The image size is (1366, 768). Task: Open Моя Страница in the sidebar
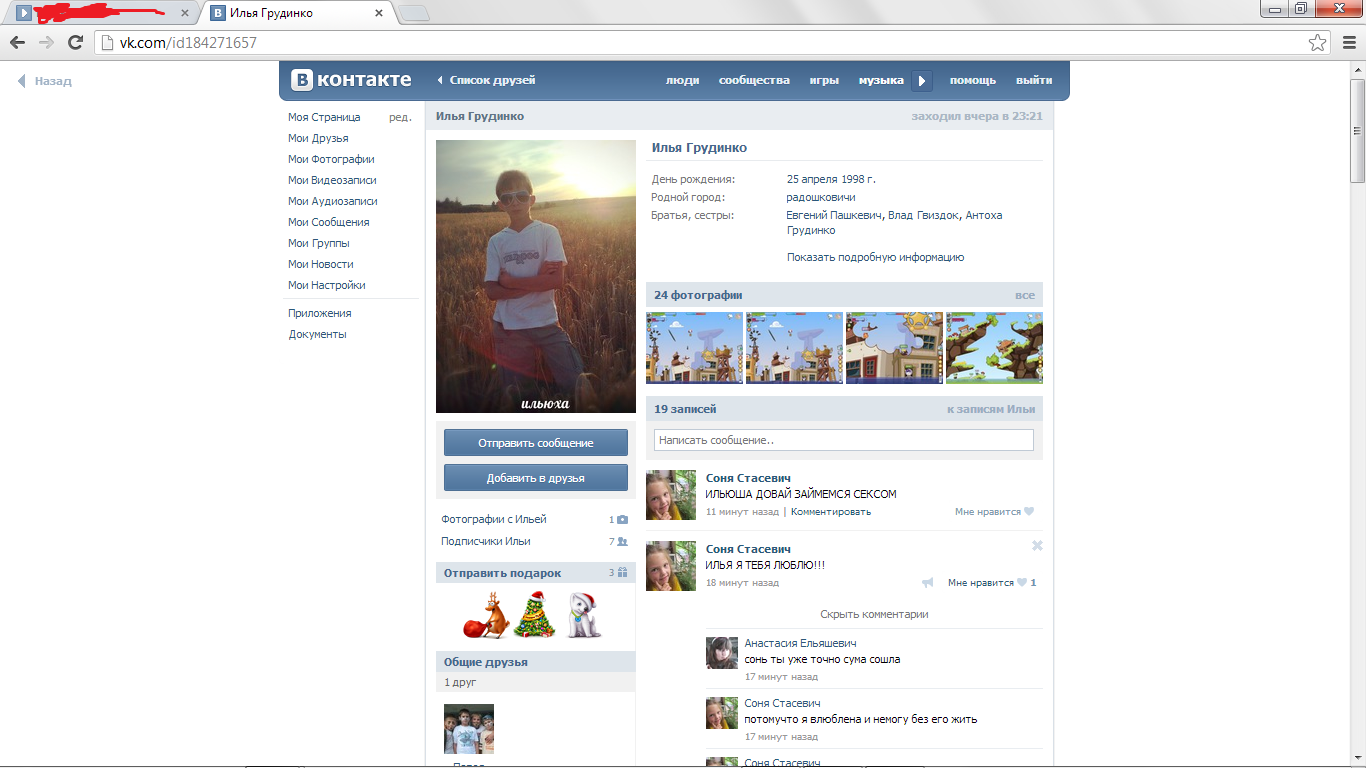coord(324,117)
